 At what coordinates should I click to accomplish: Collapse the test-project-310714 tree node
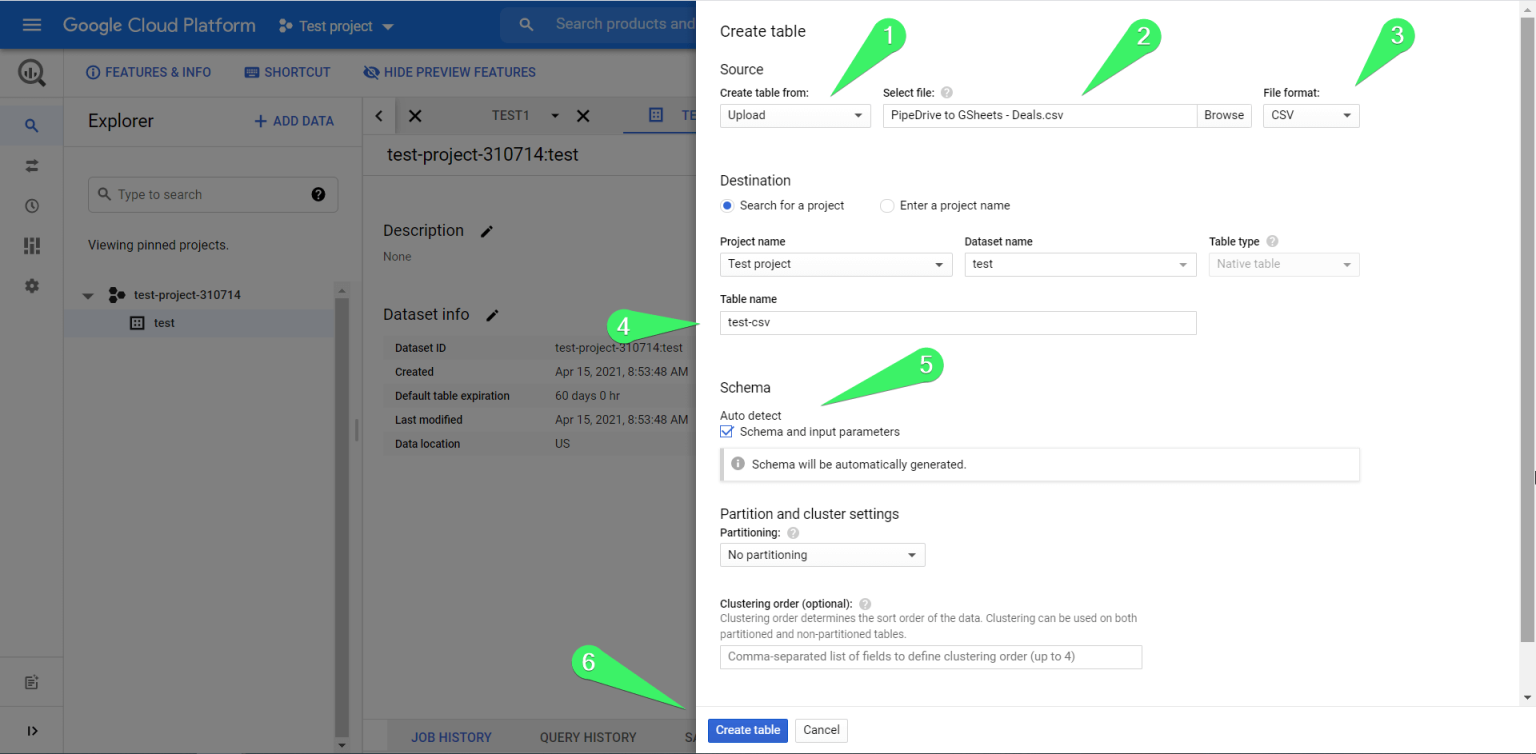pyautogui.click(x=88, y=295)
